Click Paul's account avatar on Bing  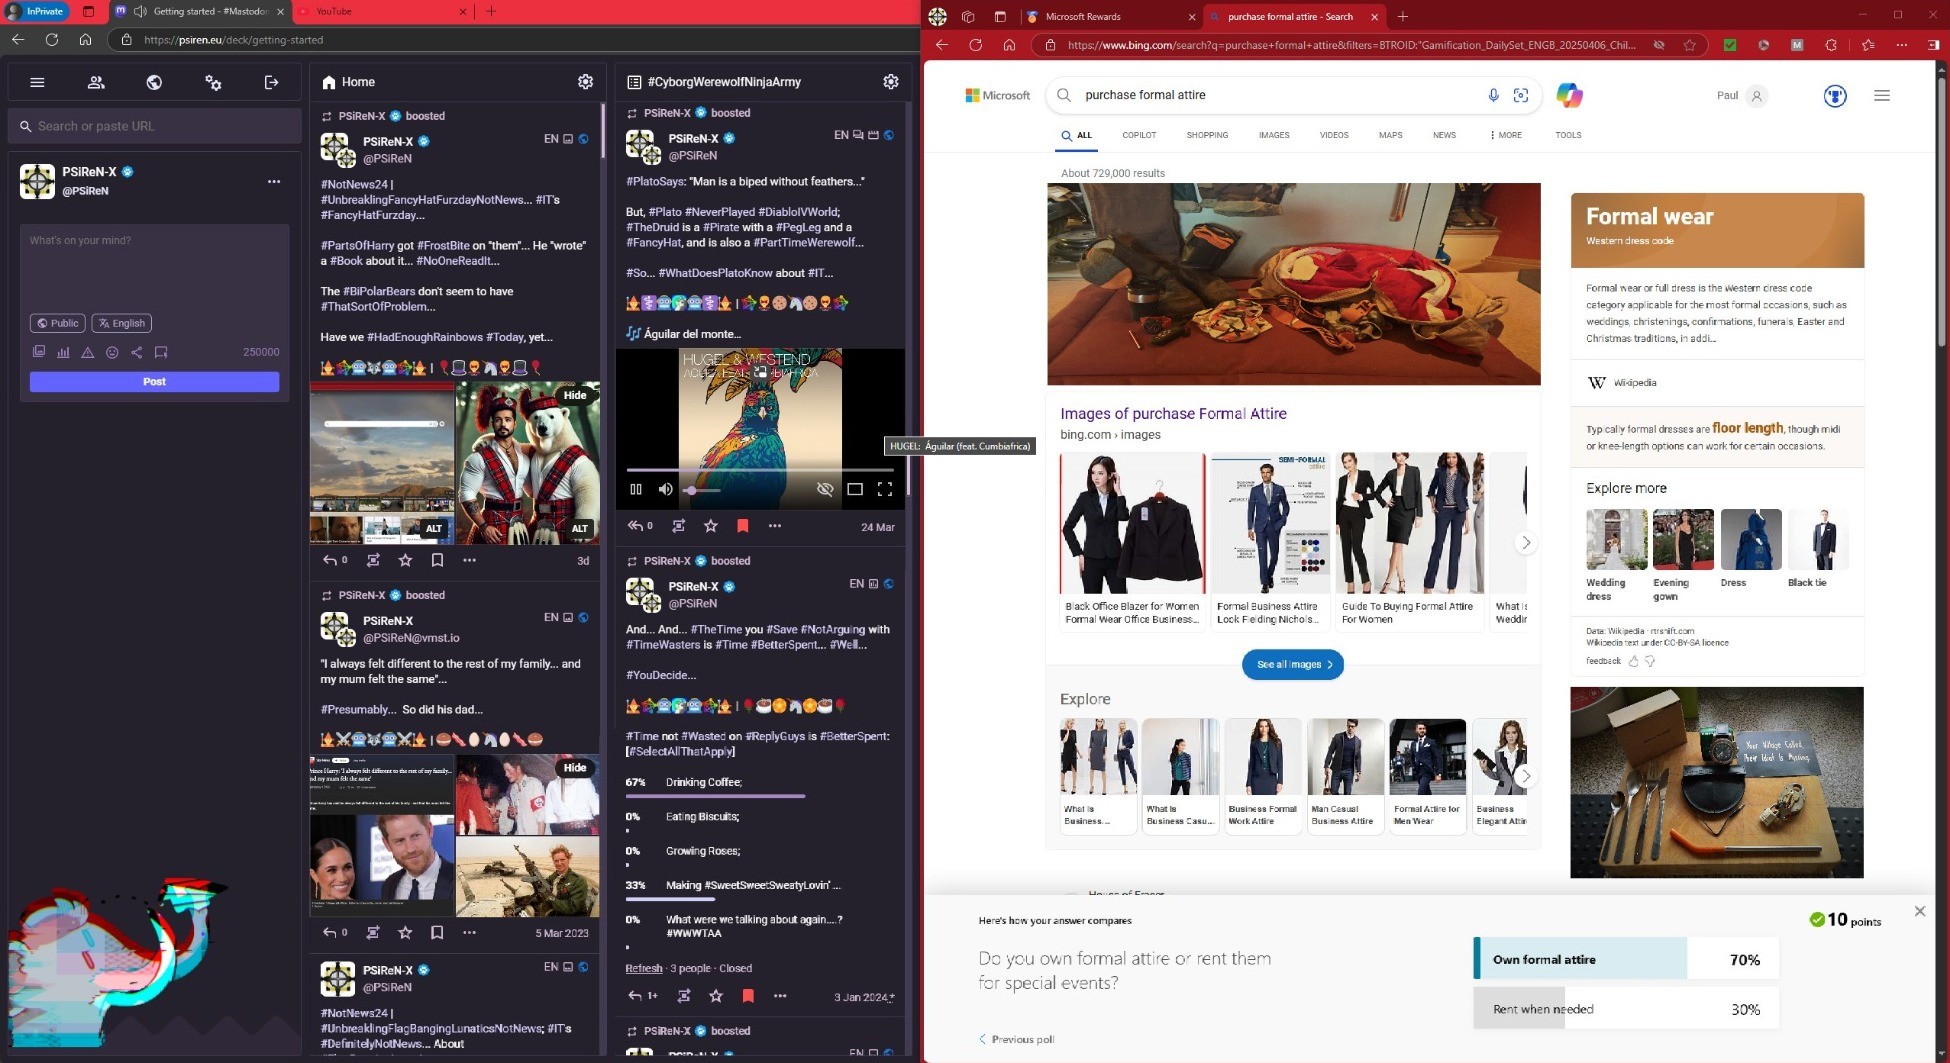[x=1756, y=96]
